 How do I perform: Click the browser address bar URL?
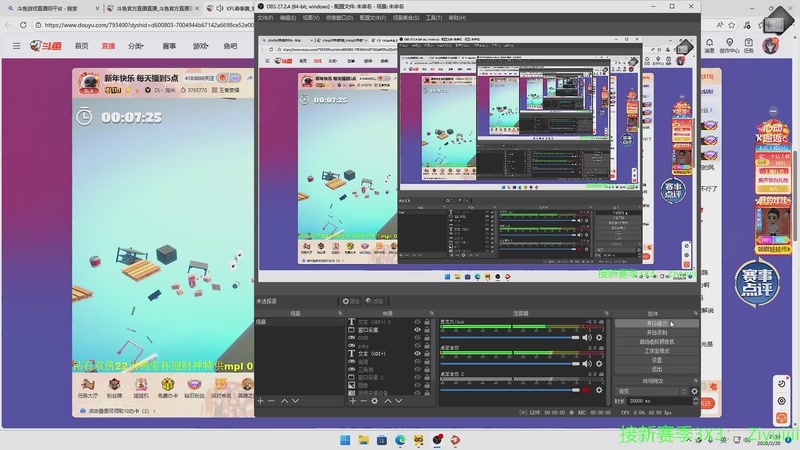point(148,24)
